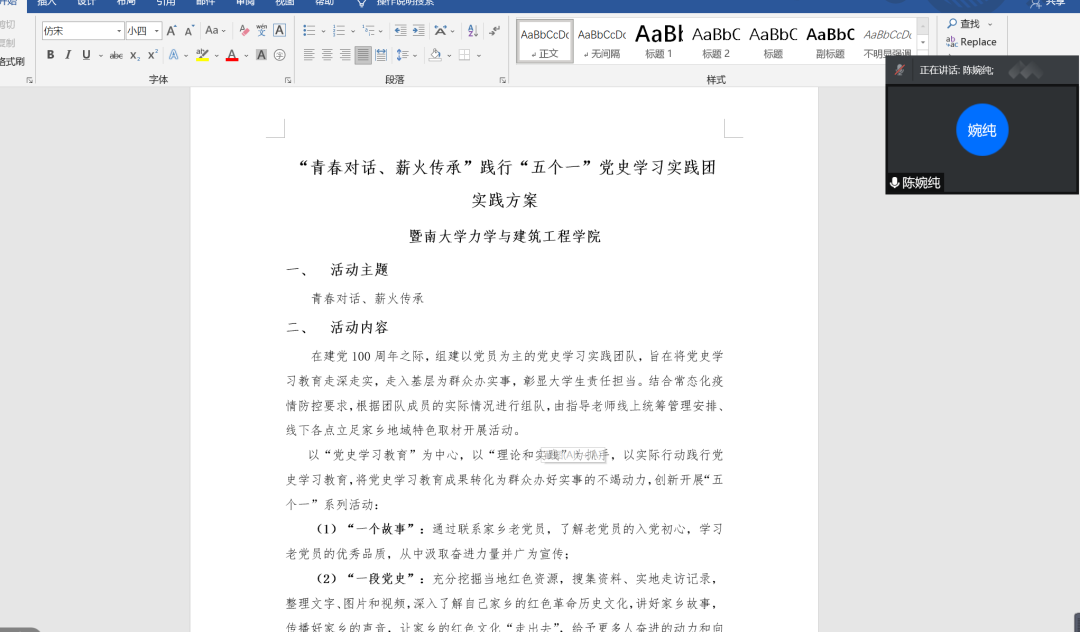Decrease font size with shrink font icon
Screen dimensions: 1080x632
pyautogui.click(x=189, y=30)
